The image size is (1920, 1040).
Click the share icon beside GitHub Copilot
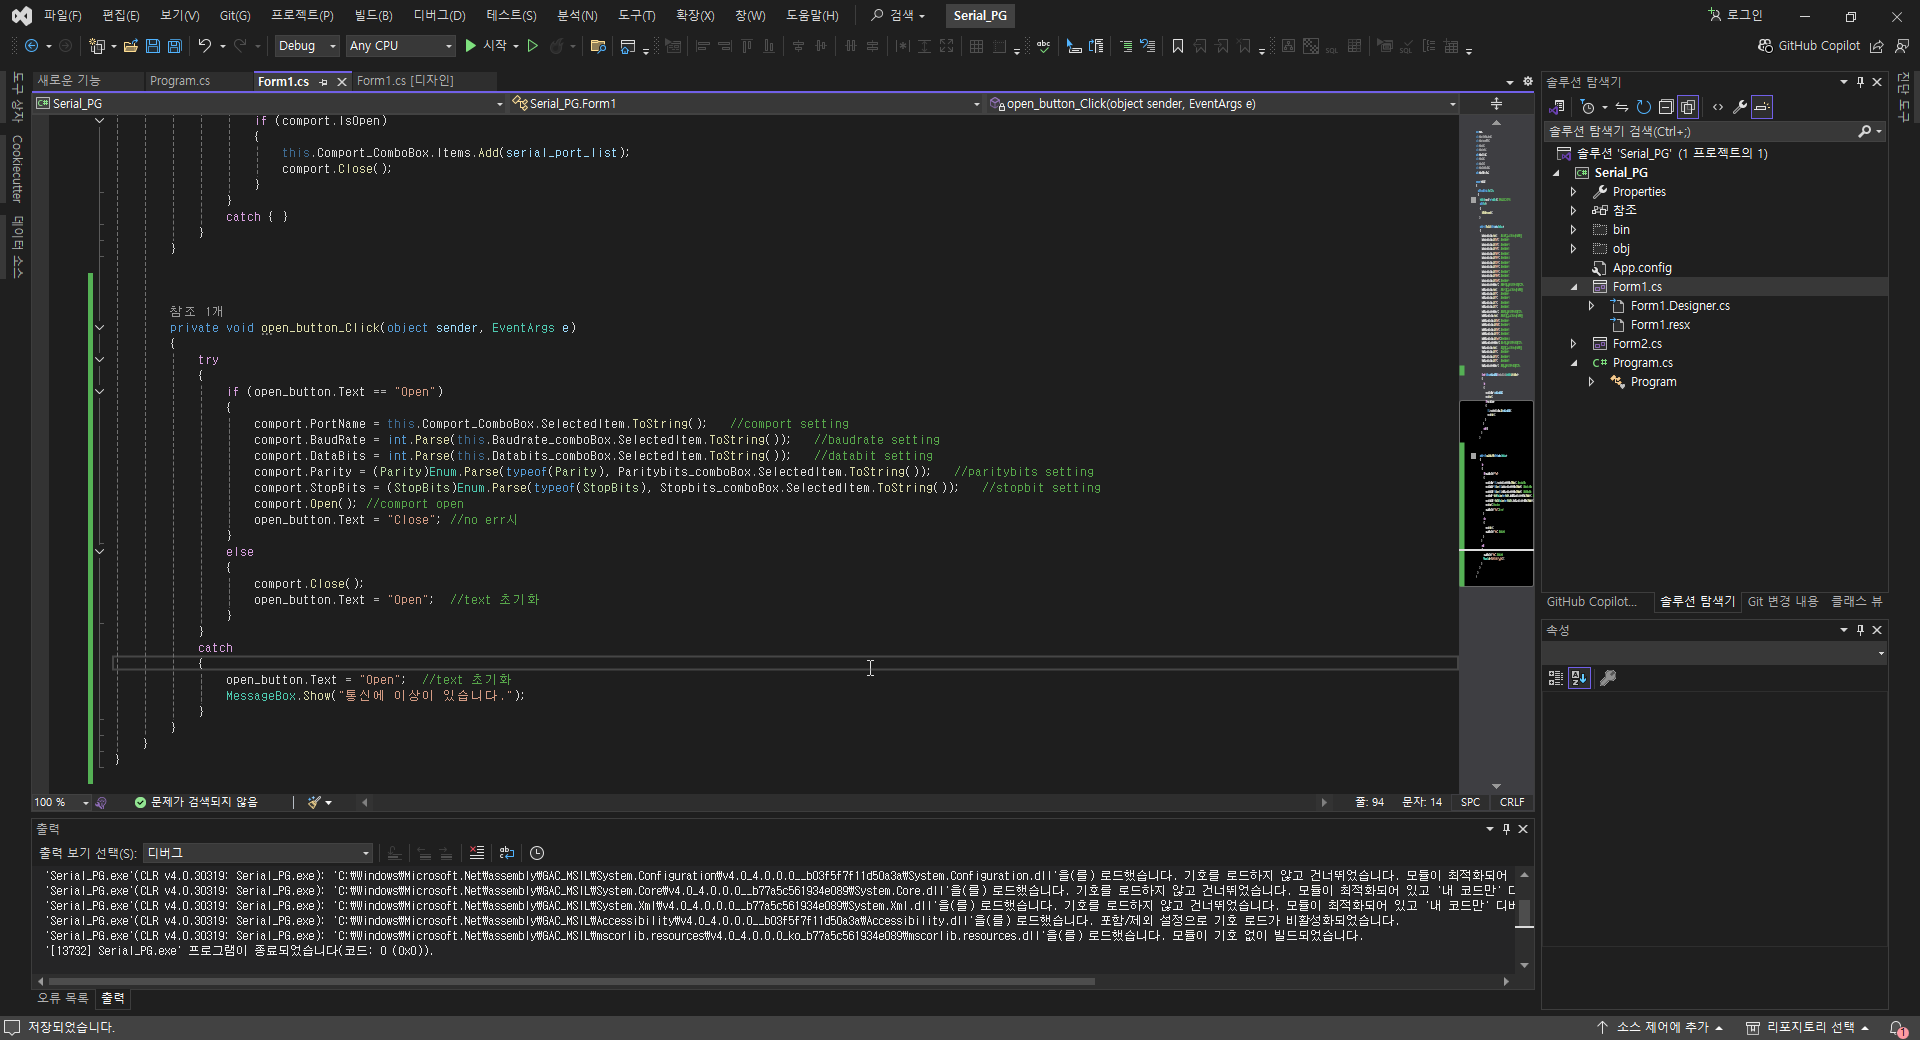tap(1877, 46)
